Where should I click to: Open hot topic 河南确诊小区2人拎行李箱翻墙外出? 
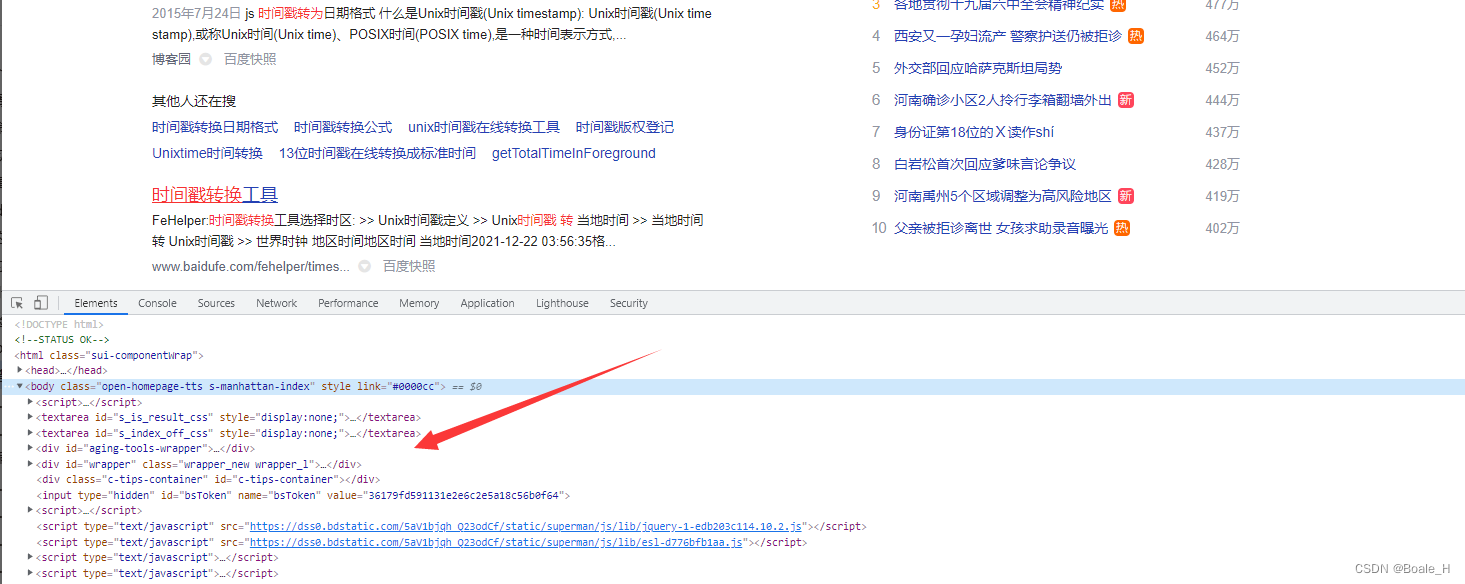(1003, 100)
